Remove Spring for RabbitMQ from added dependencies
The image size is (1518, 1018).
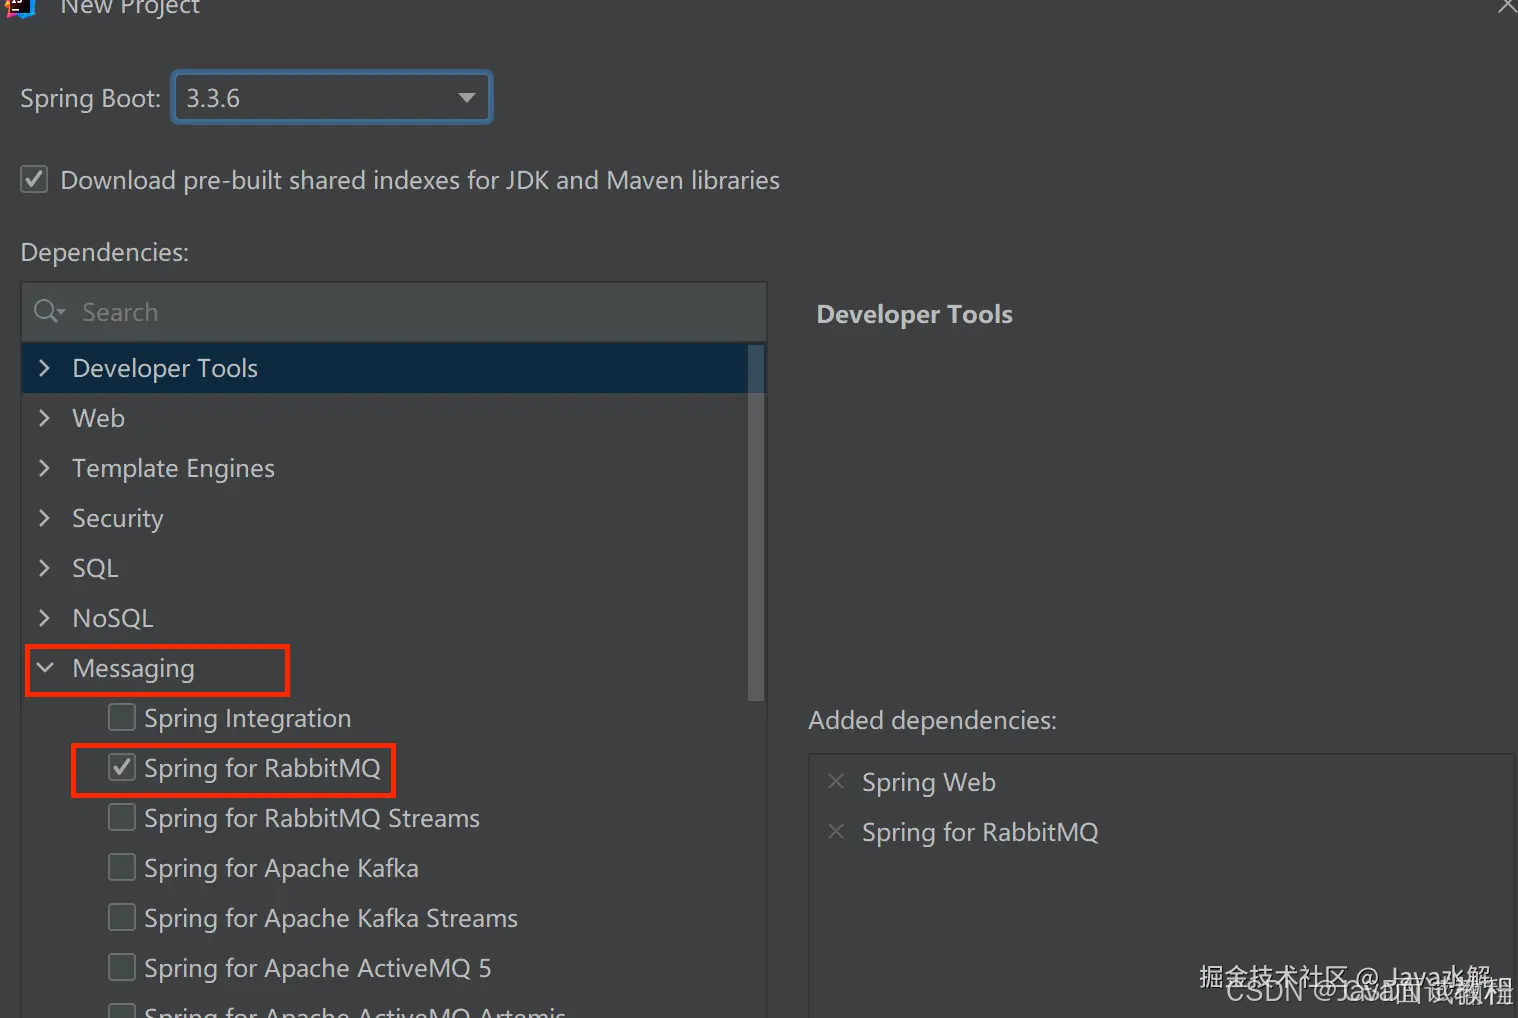click(836, 831)
